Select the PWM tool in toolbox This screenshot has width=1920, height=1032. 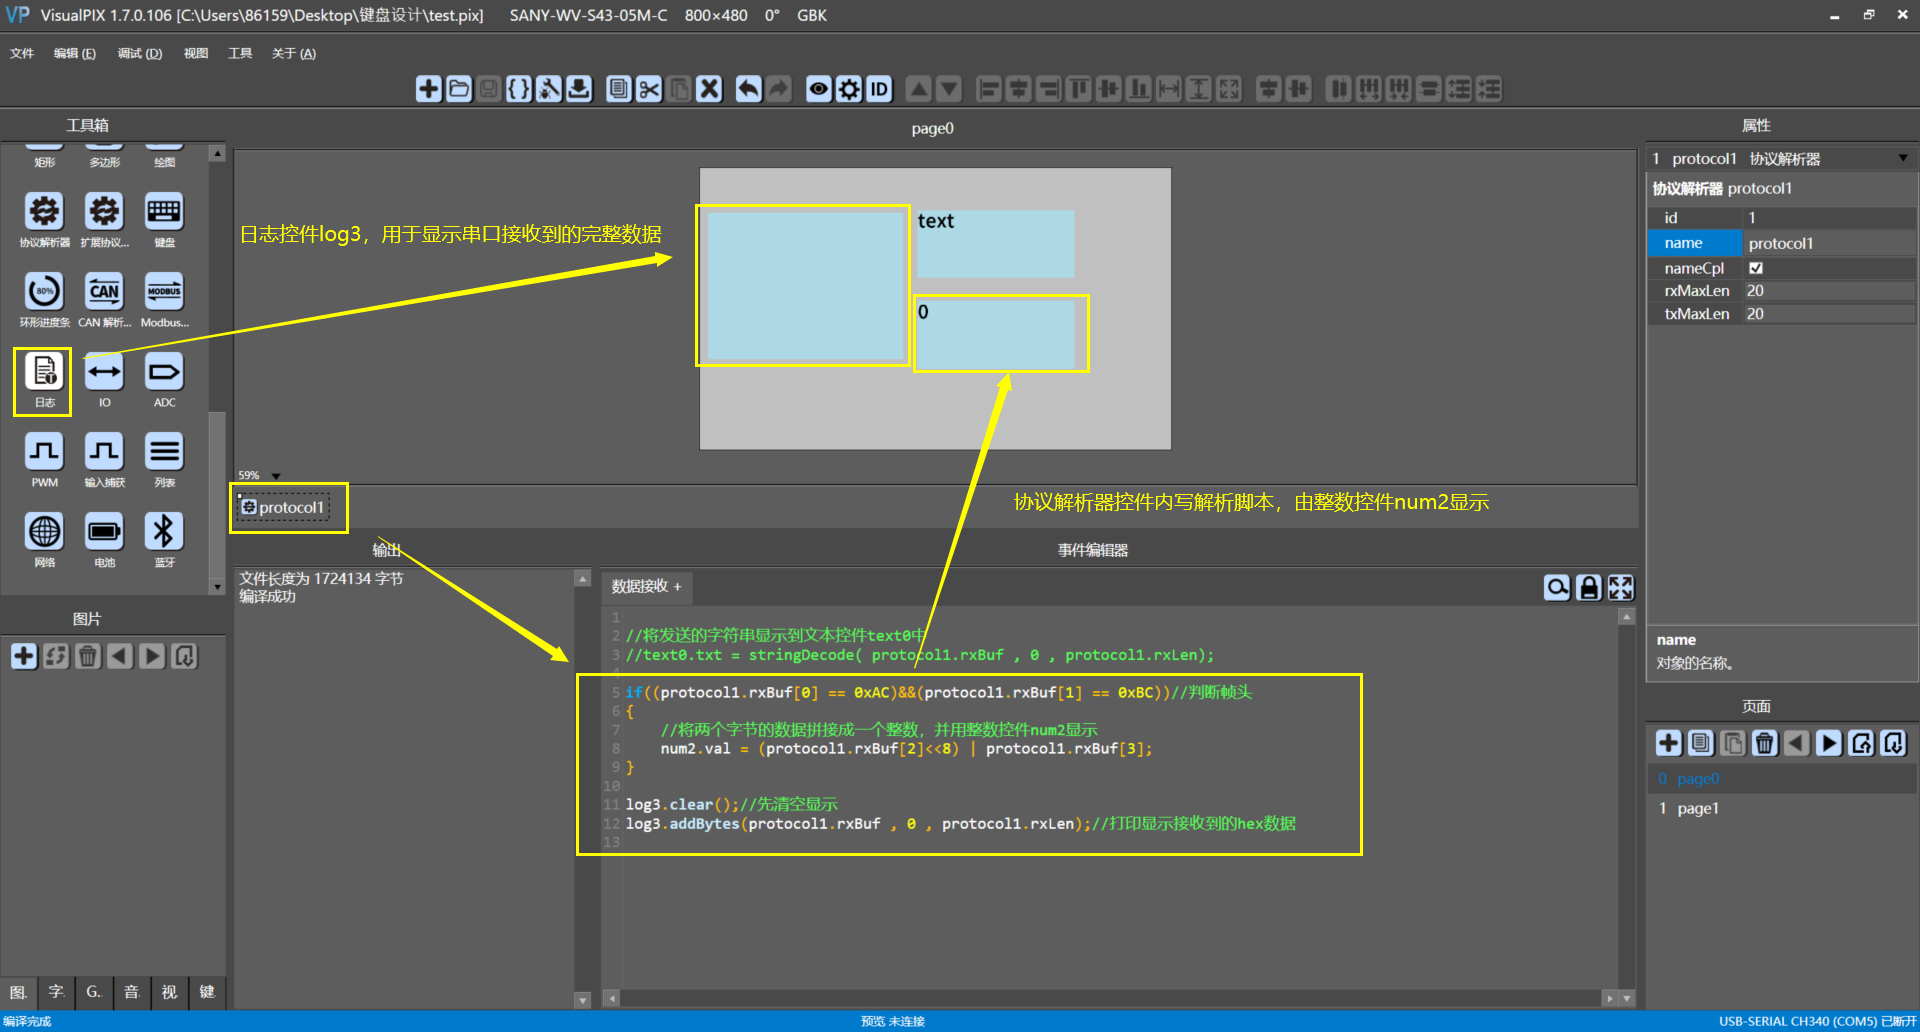tap(44, 460)
